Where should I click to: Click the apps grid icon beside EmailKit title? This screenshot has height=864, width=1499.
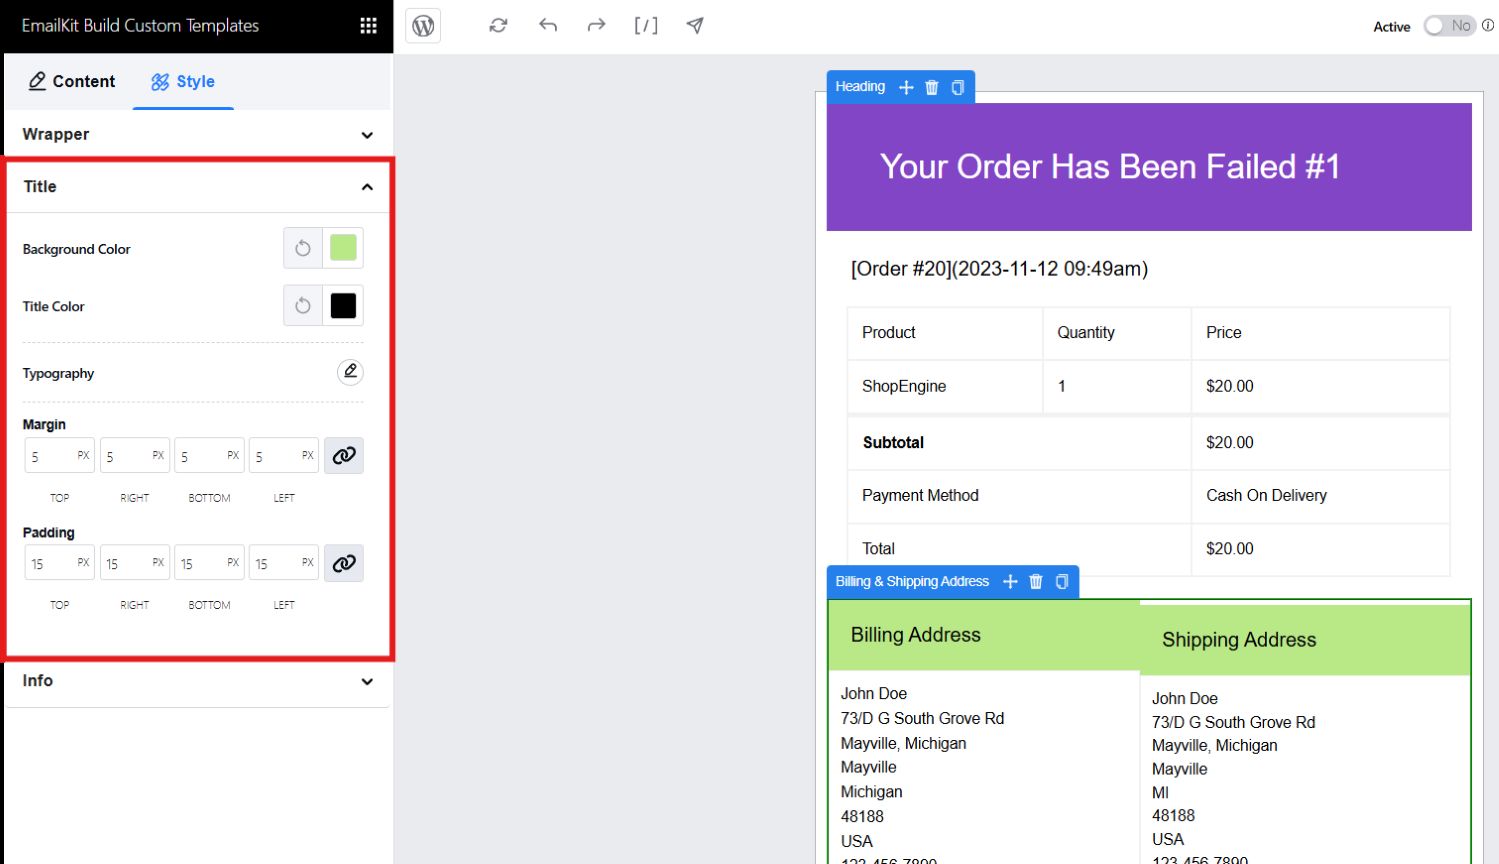[368, 24]
